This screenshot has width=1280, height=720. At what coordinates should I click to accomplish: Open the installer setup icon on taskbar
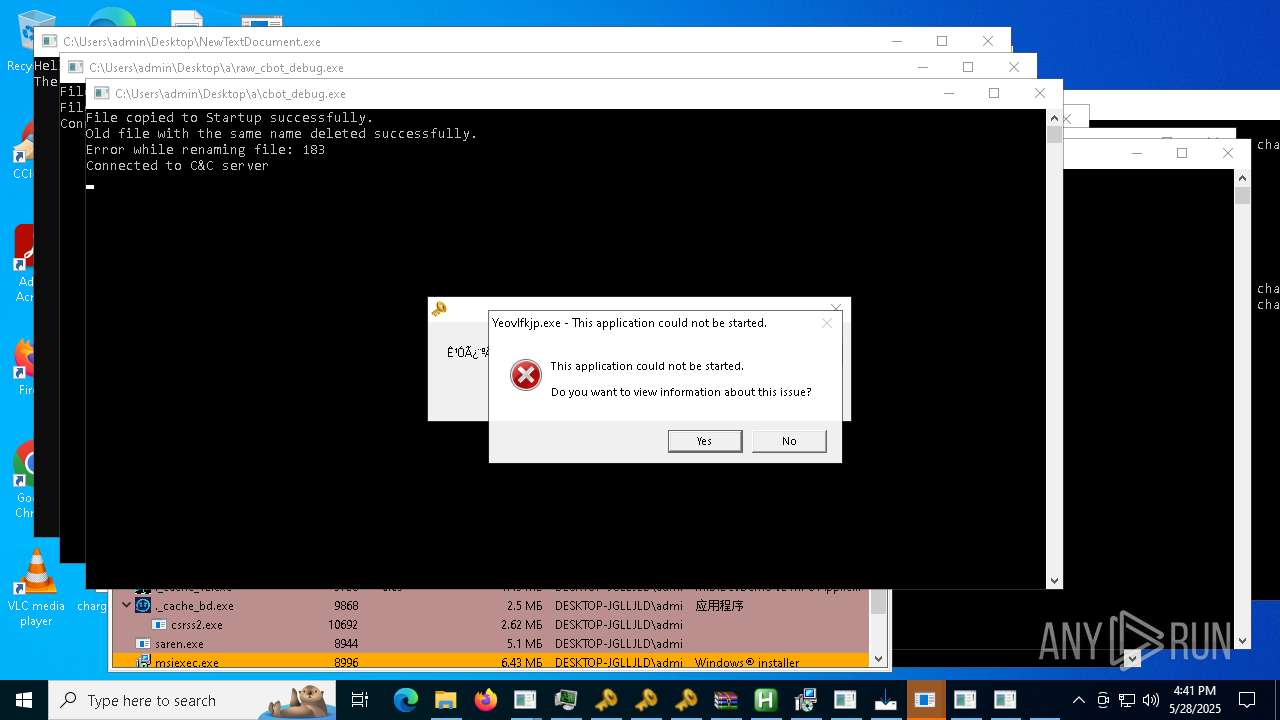[805, 700]
